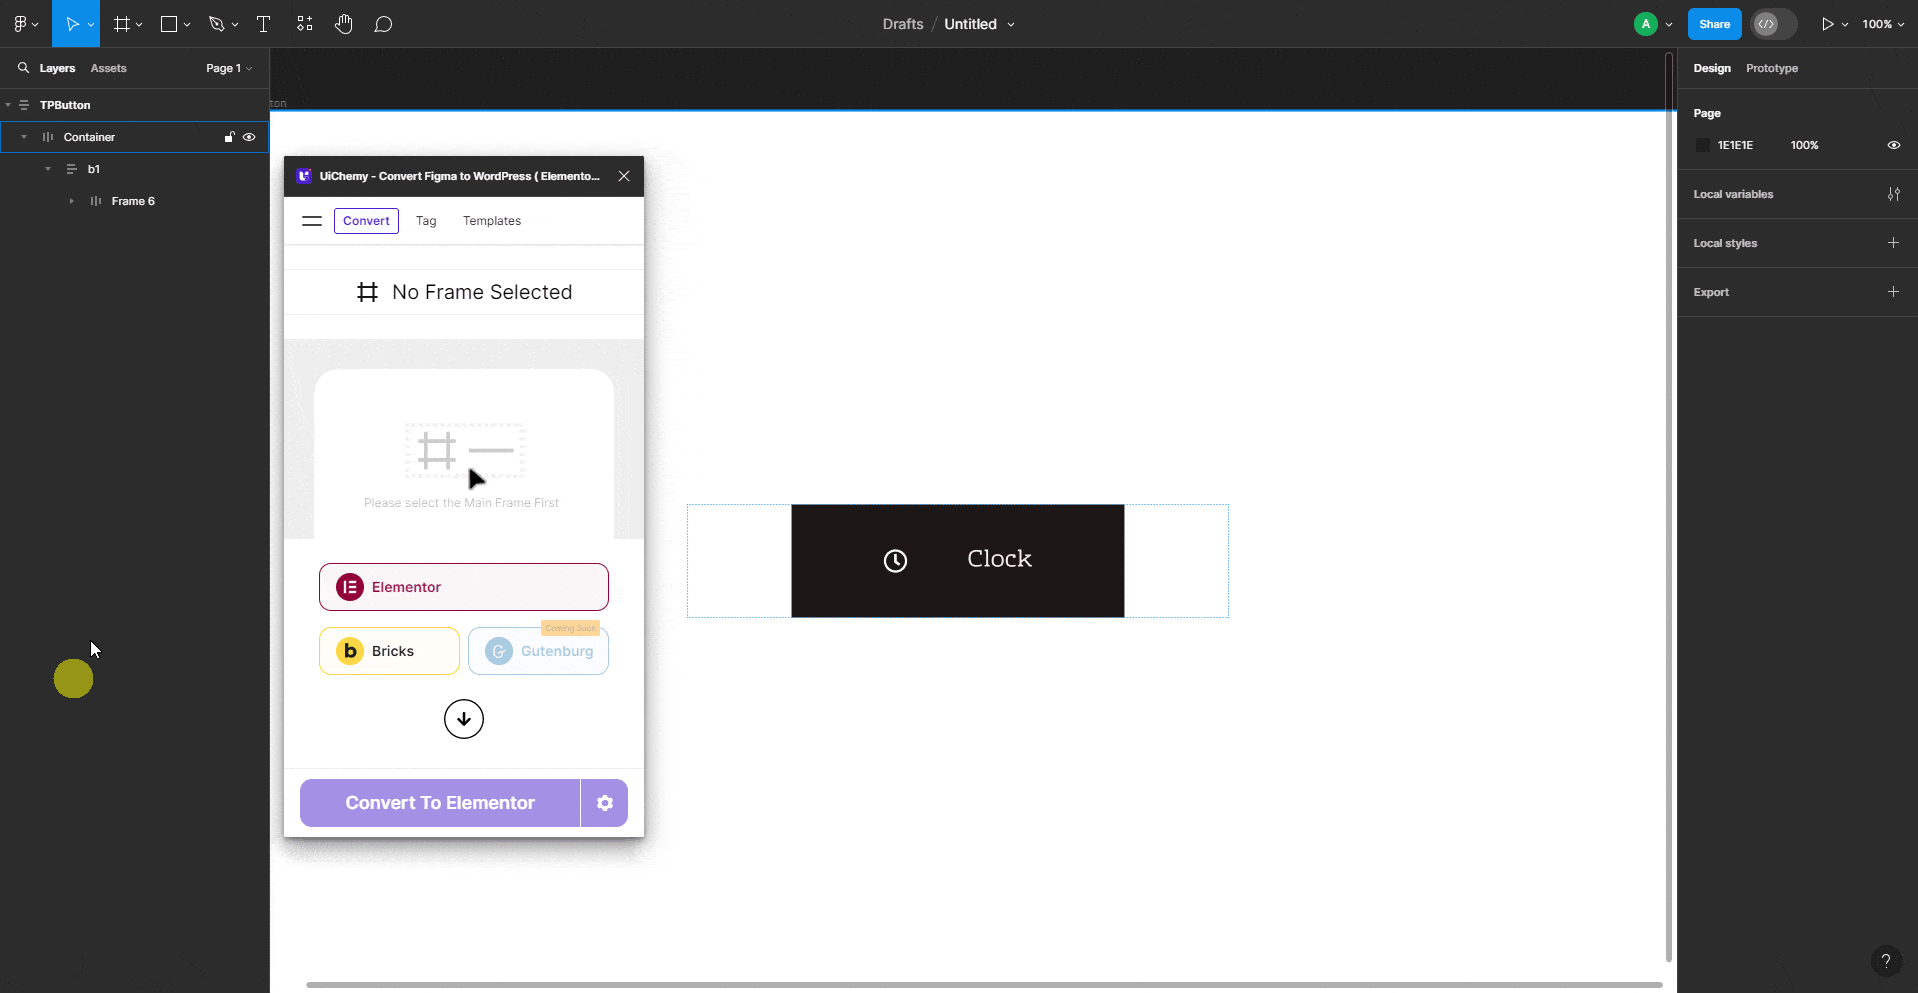Collapse the b1 layer
This screenshot has height=993, width=1918.
tap(48, 169)
